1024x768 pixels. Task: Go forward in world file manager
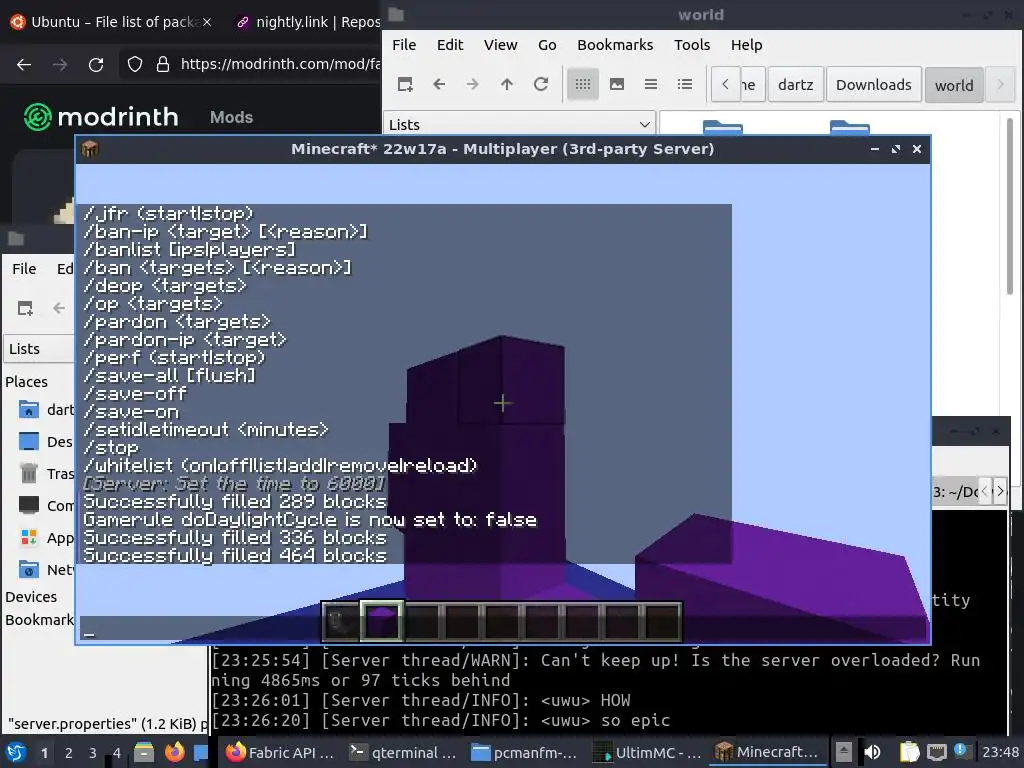pos(473,84)
